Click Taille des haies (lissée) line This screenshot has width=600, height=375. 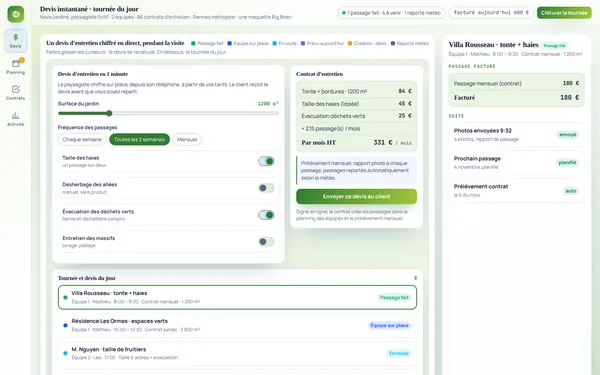point(356,103)
